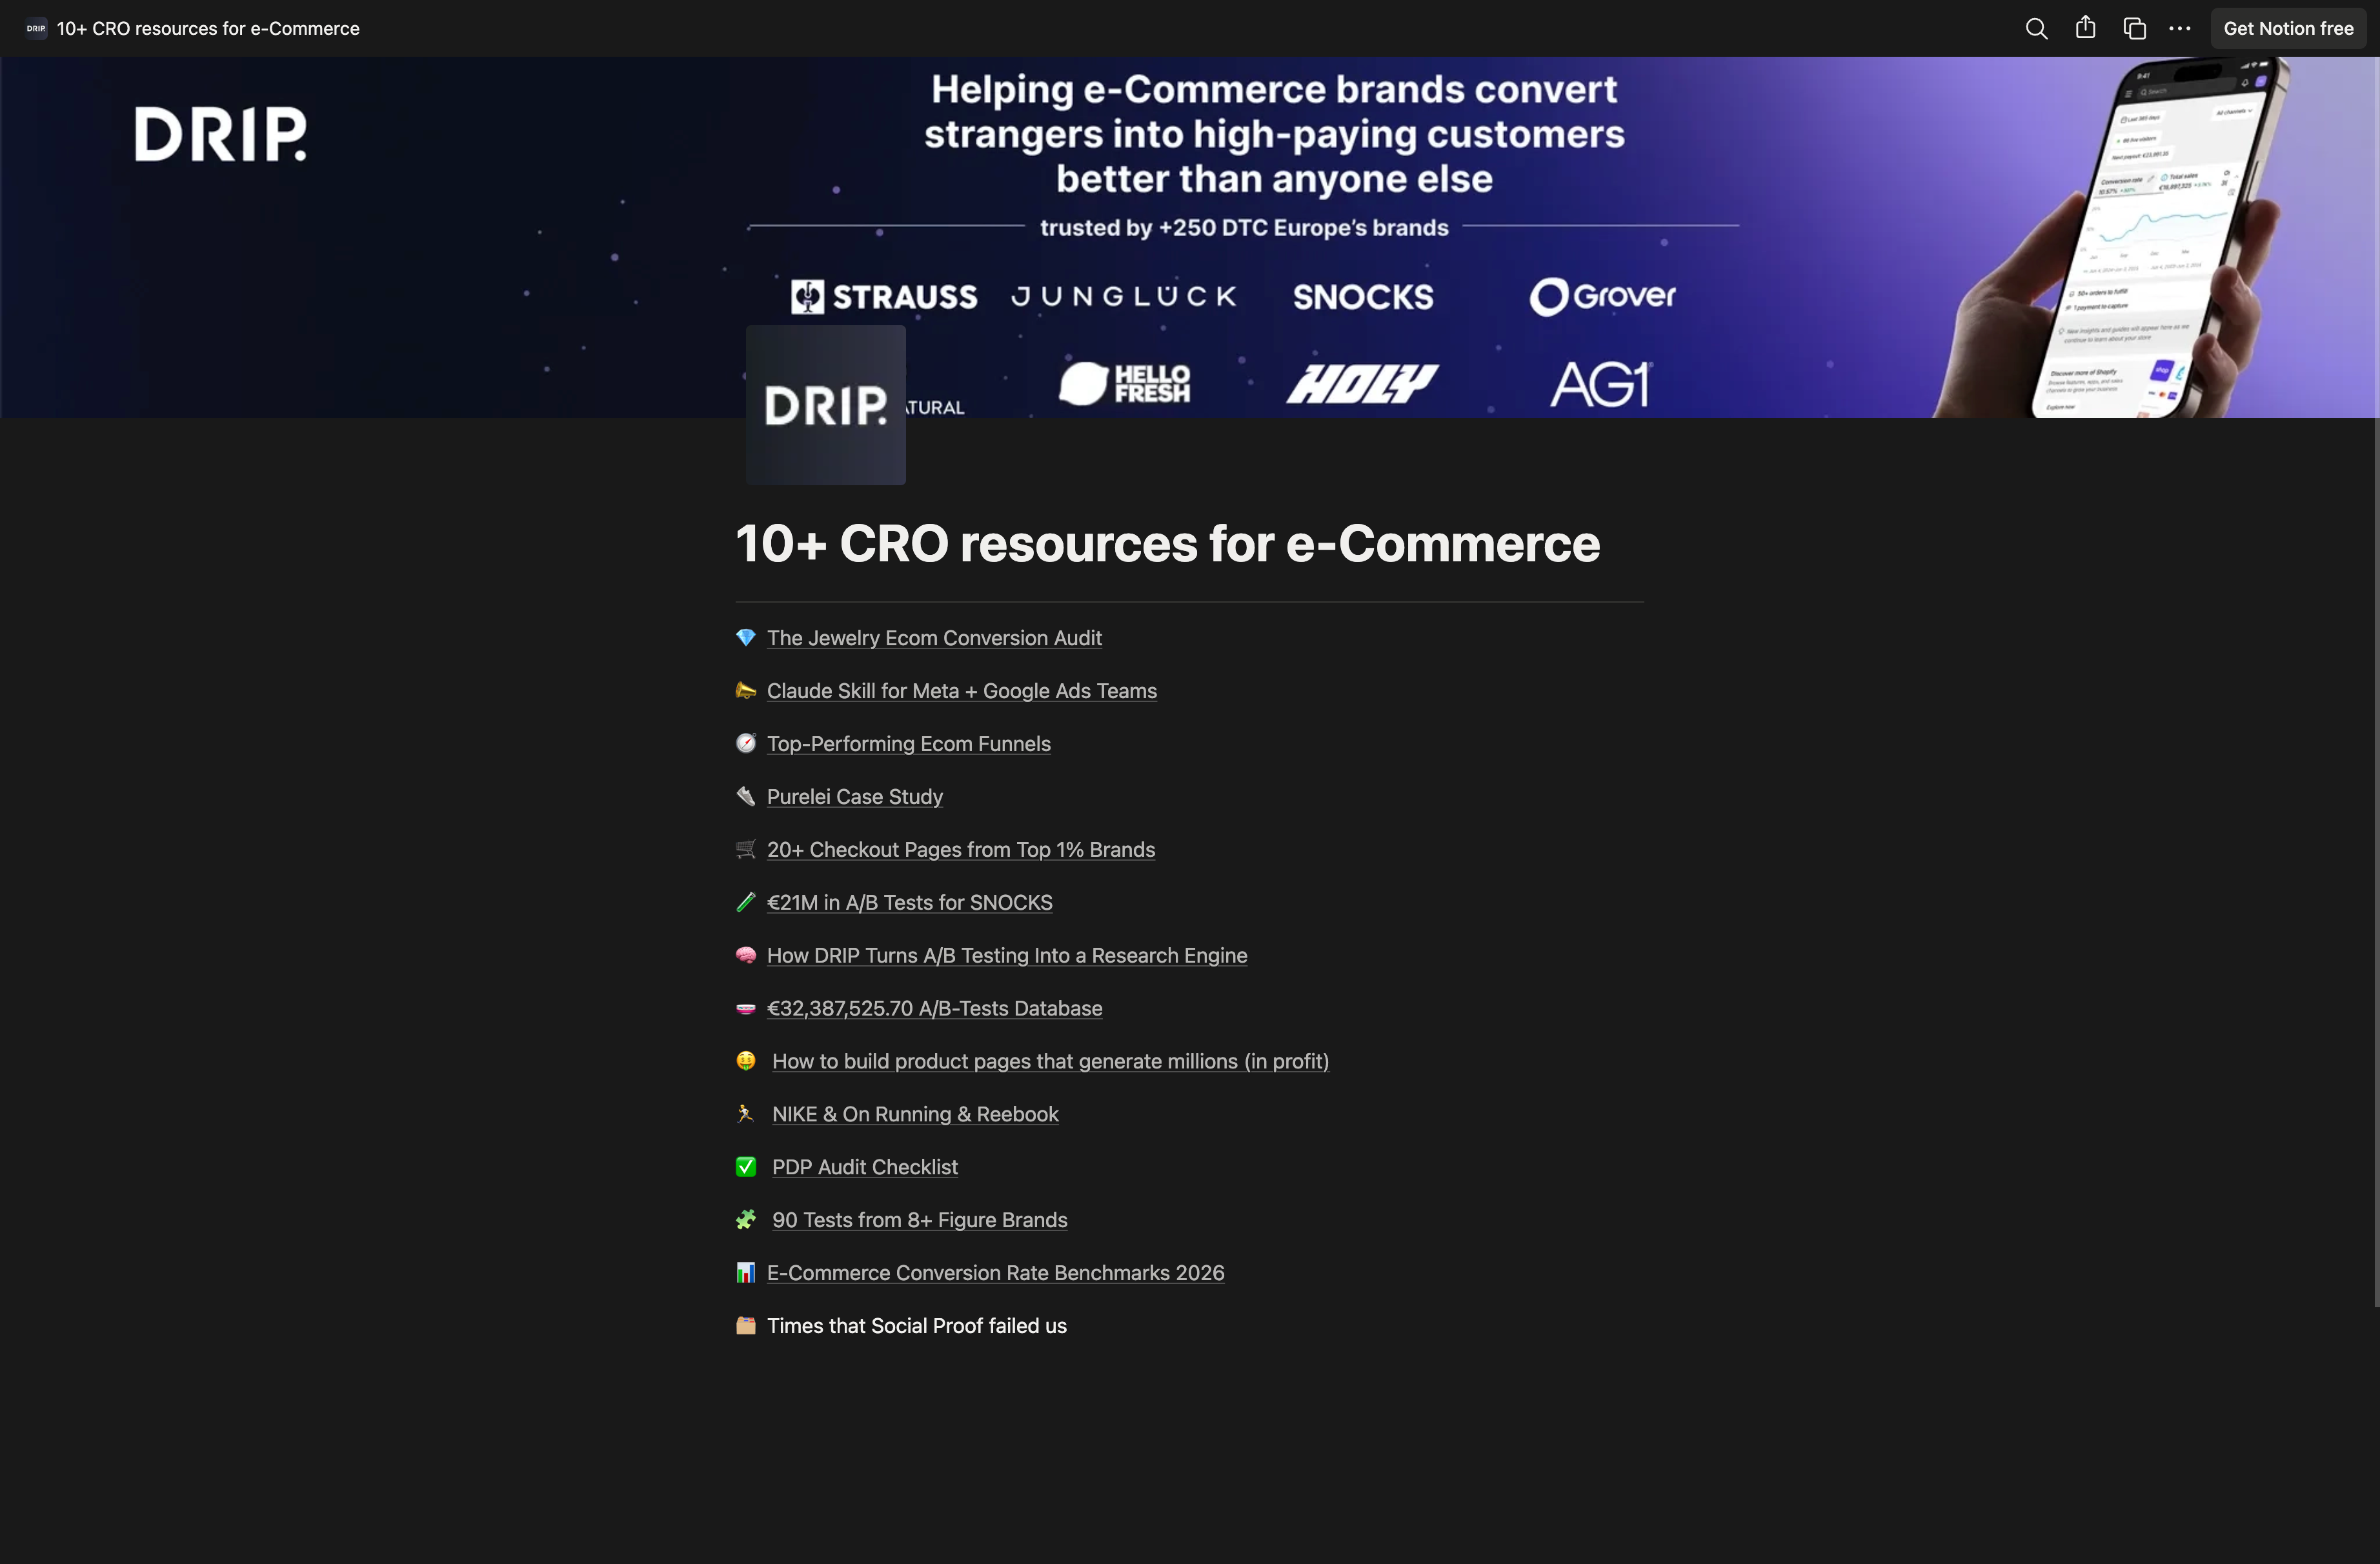Open E-Commerce Conversion Rate Benchmarks 2026

(995, 1273)
